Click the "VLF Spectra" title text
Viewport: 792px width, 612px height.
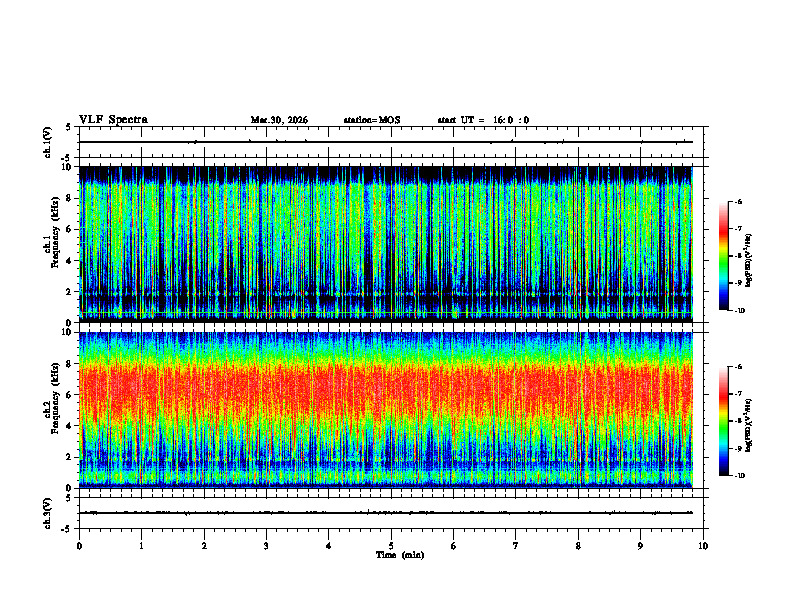click(x=113, y=120)
